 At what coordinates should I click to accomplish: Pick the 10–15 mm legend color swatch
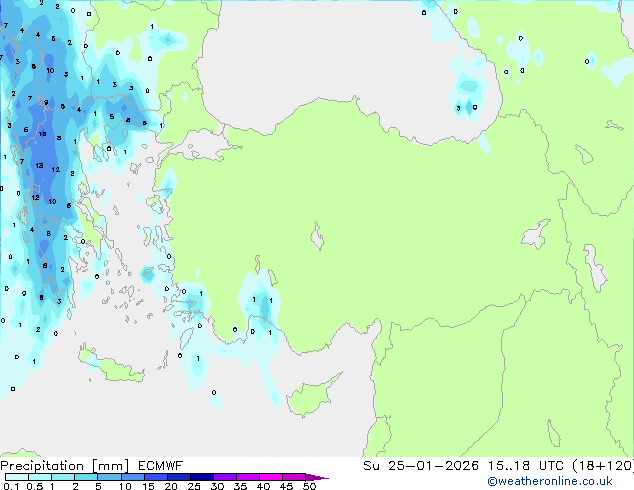pyautogui.click(x=132, y=477)
